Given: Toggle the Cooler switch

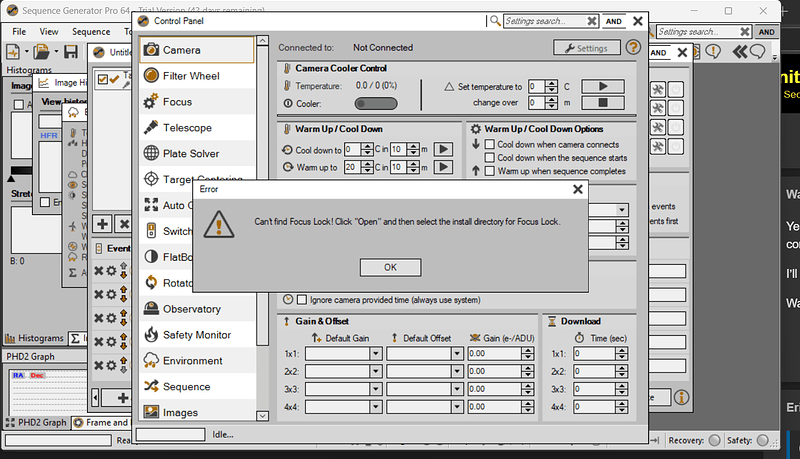Looking at the screenshot, I should 376,104.
